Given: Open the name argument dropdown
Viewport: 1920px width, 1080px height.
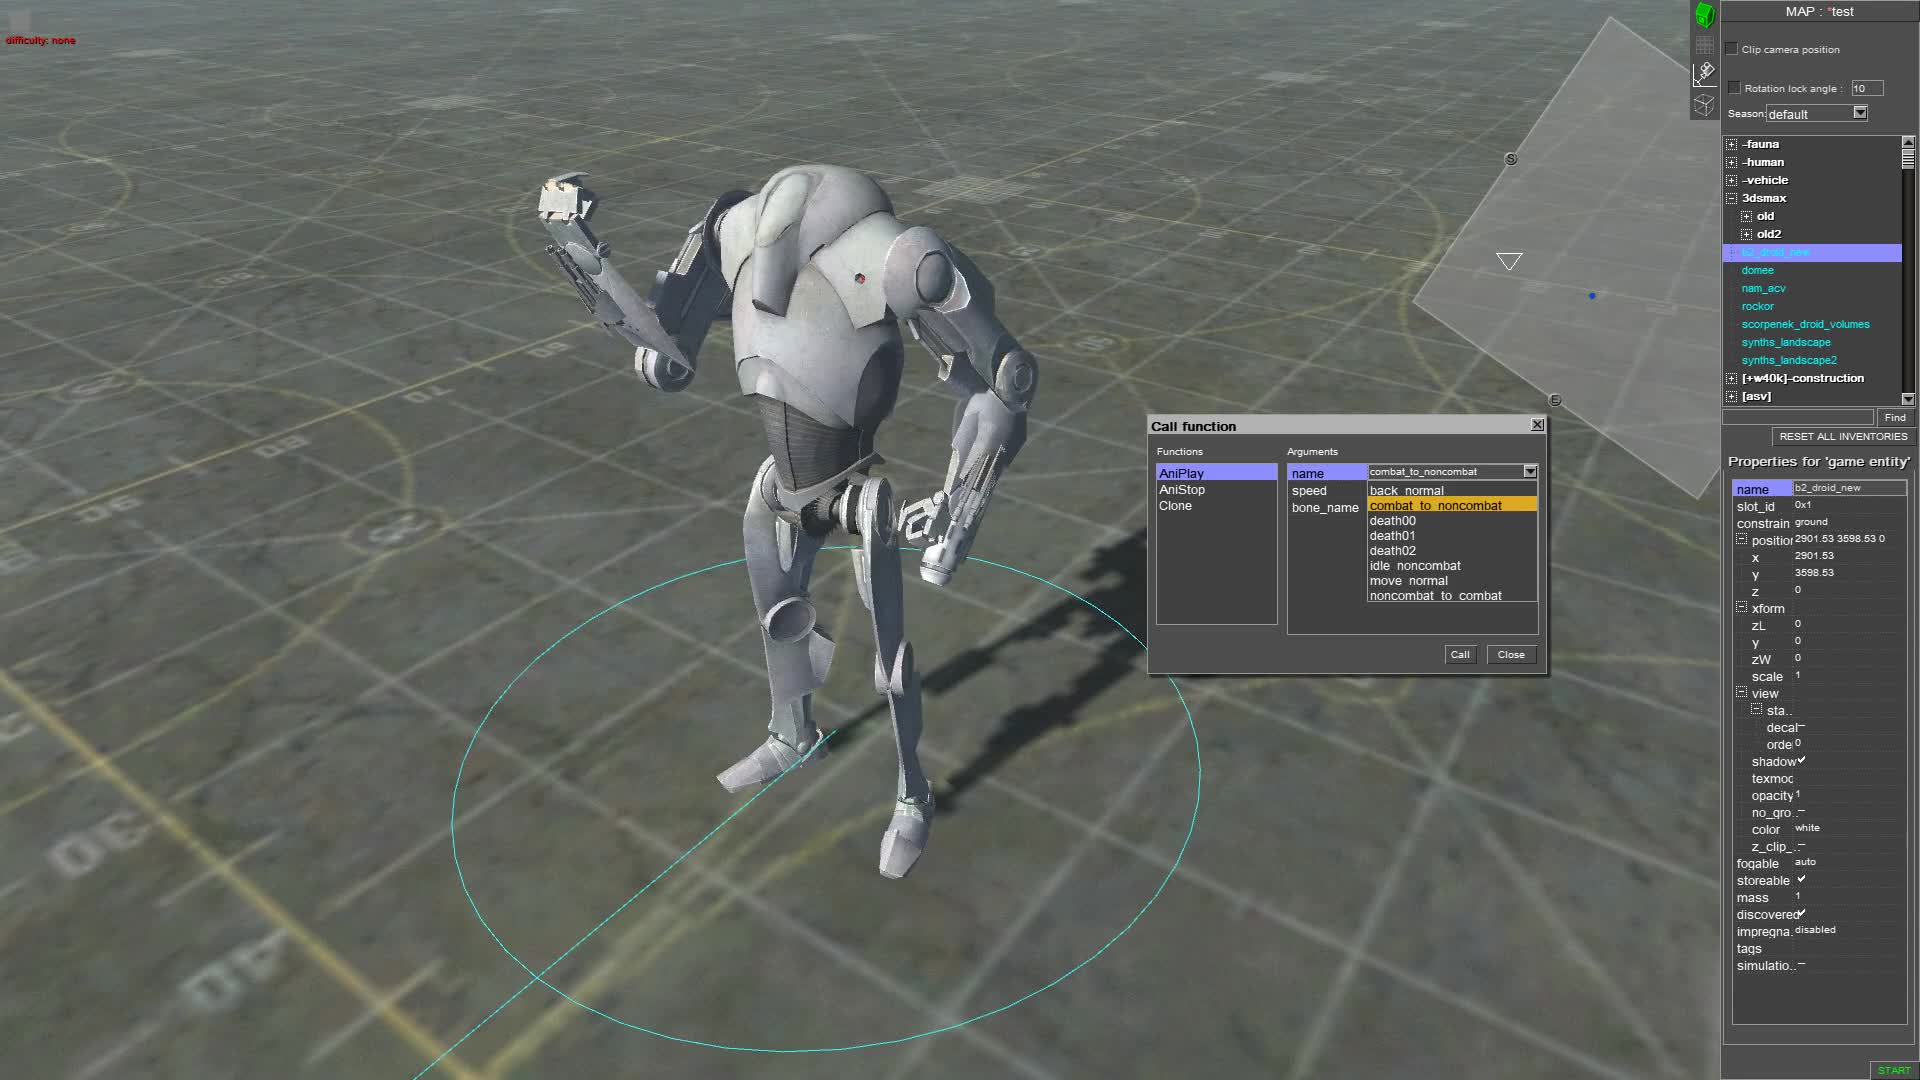Looking at the screenshot, I should pos(1530,471).
